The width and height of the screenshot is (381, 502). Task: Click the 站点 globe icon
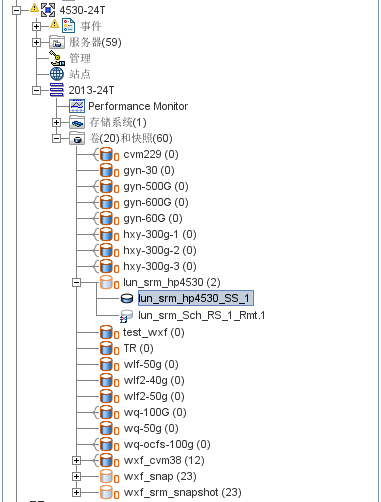[x=56, y=74]
